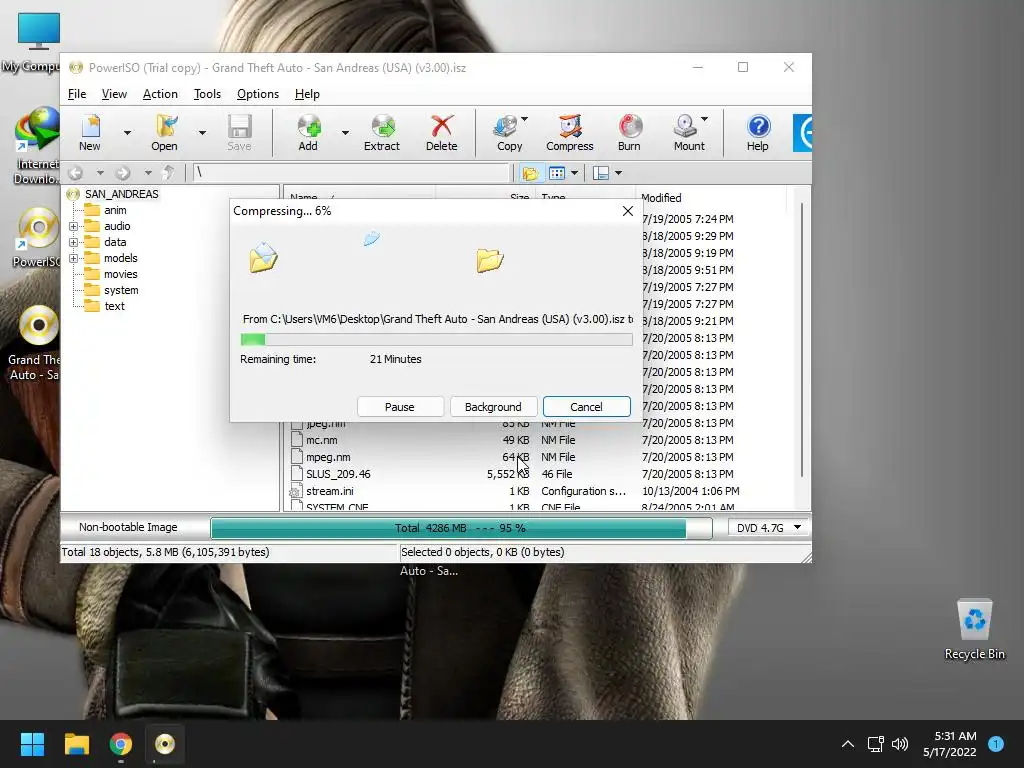Toggle the folders tree view icon
The width and height of the screenshot is (1024, 768).
click(530, 173)
